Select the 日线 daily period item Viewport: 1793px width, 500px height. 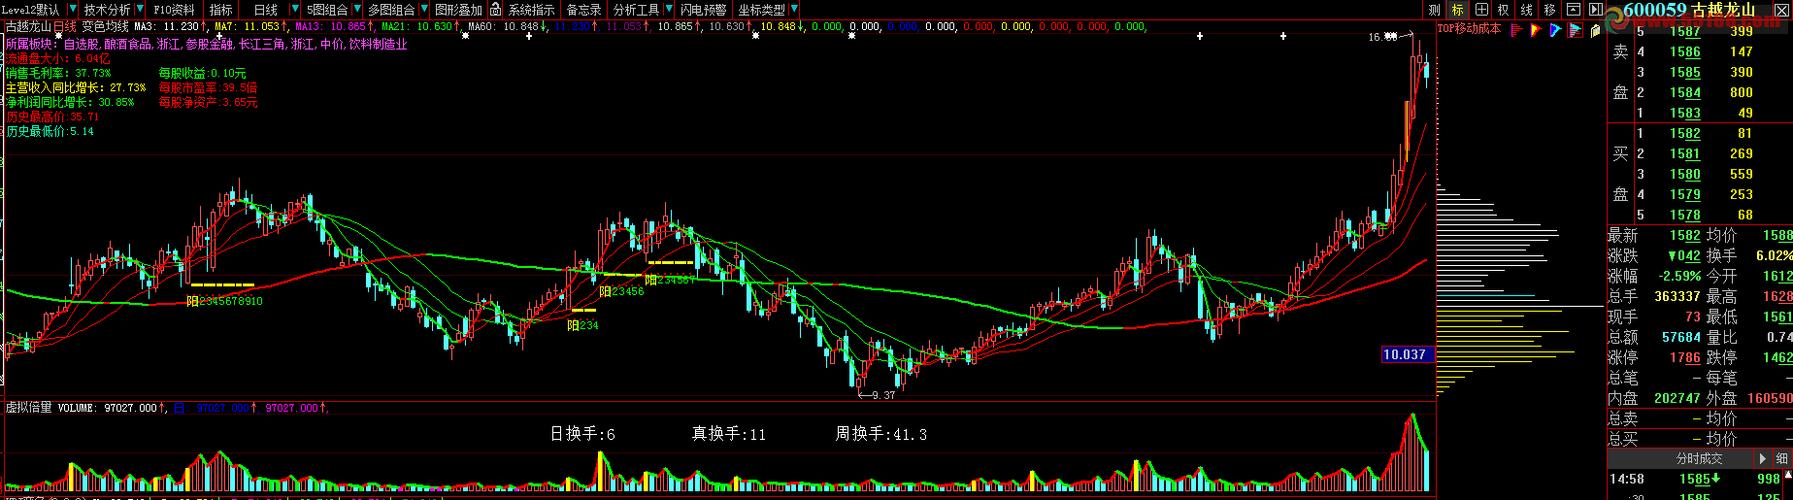click(x=266, y=9)
